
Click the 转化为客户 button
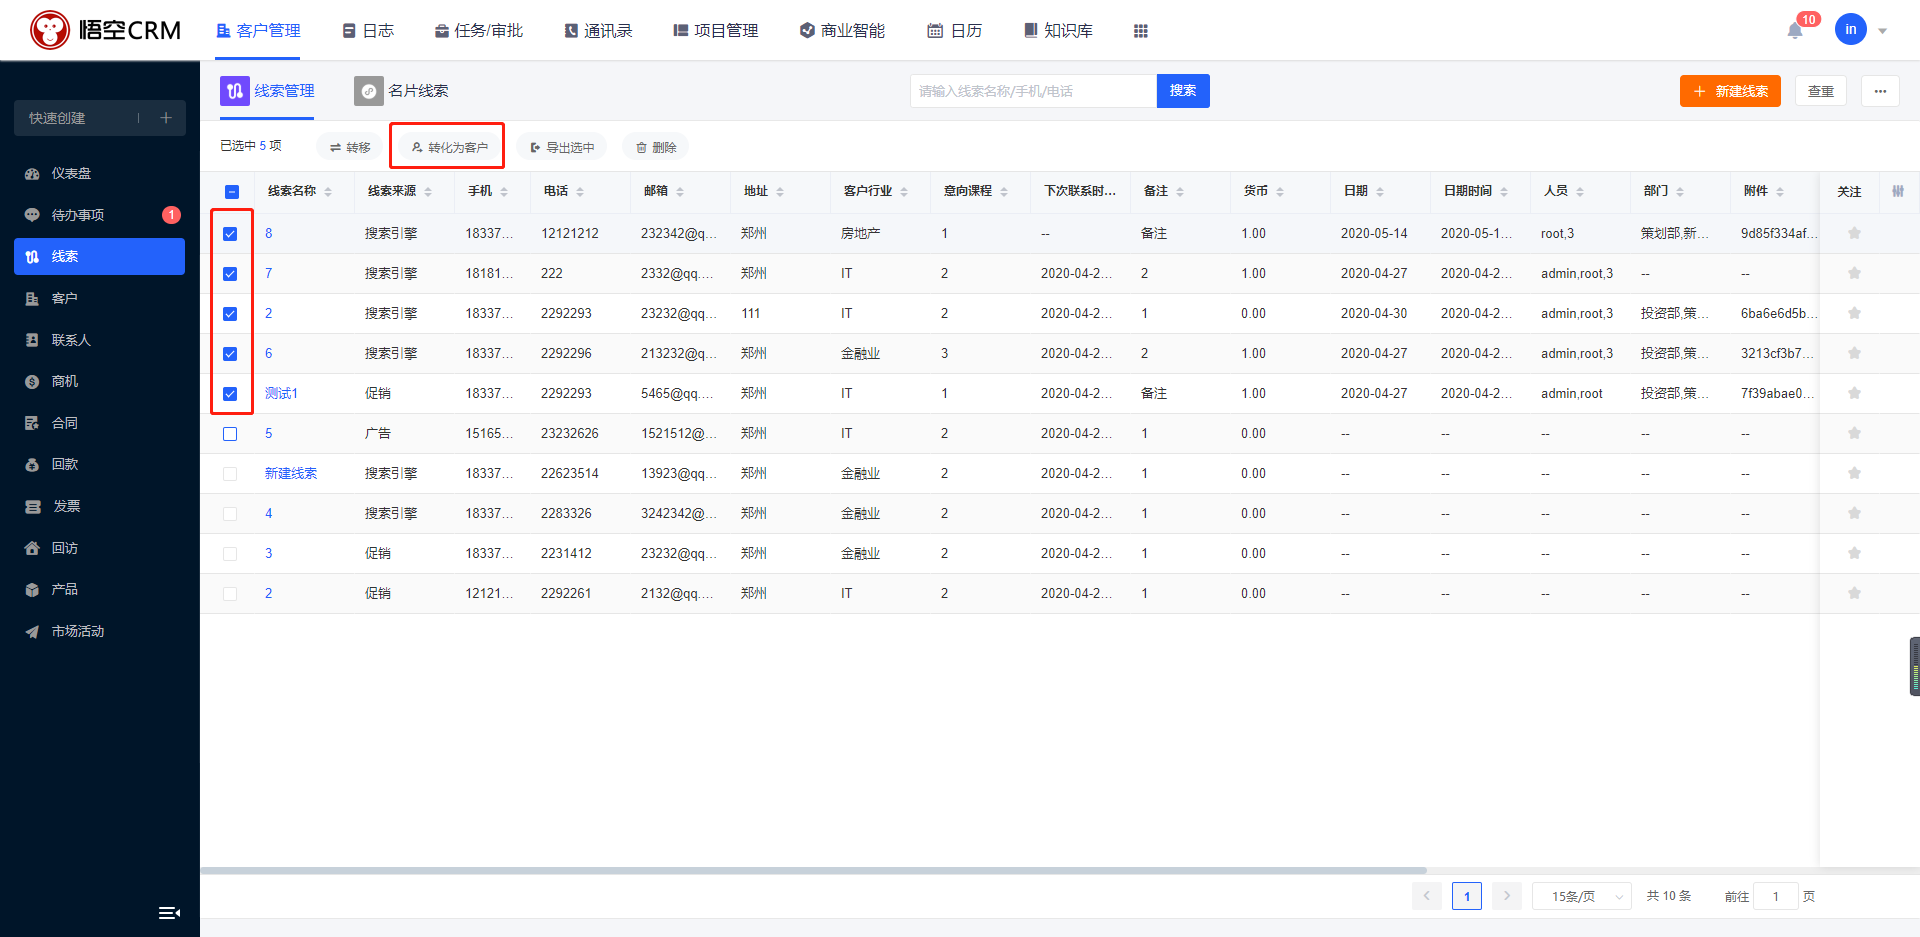point(449,147)
